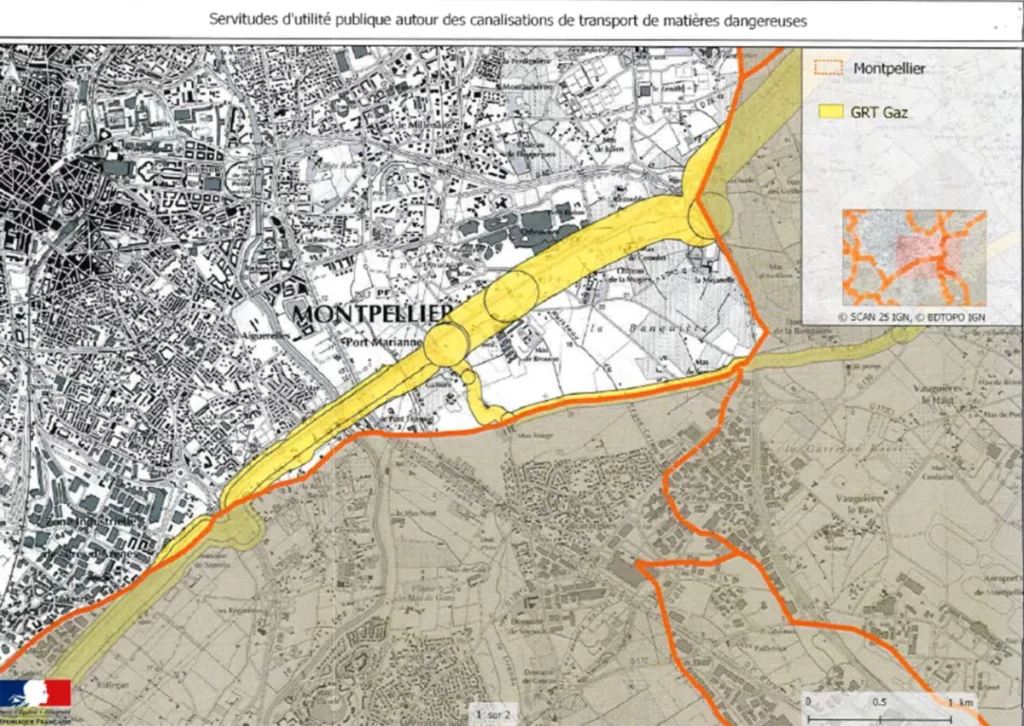Image resolution: width=1024 pixels, height=726 pixels.
Task: Click the 'Montpellier' legend text
Action: pos(889,68)
